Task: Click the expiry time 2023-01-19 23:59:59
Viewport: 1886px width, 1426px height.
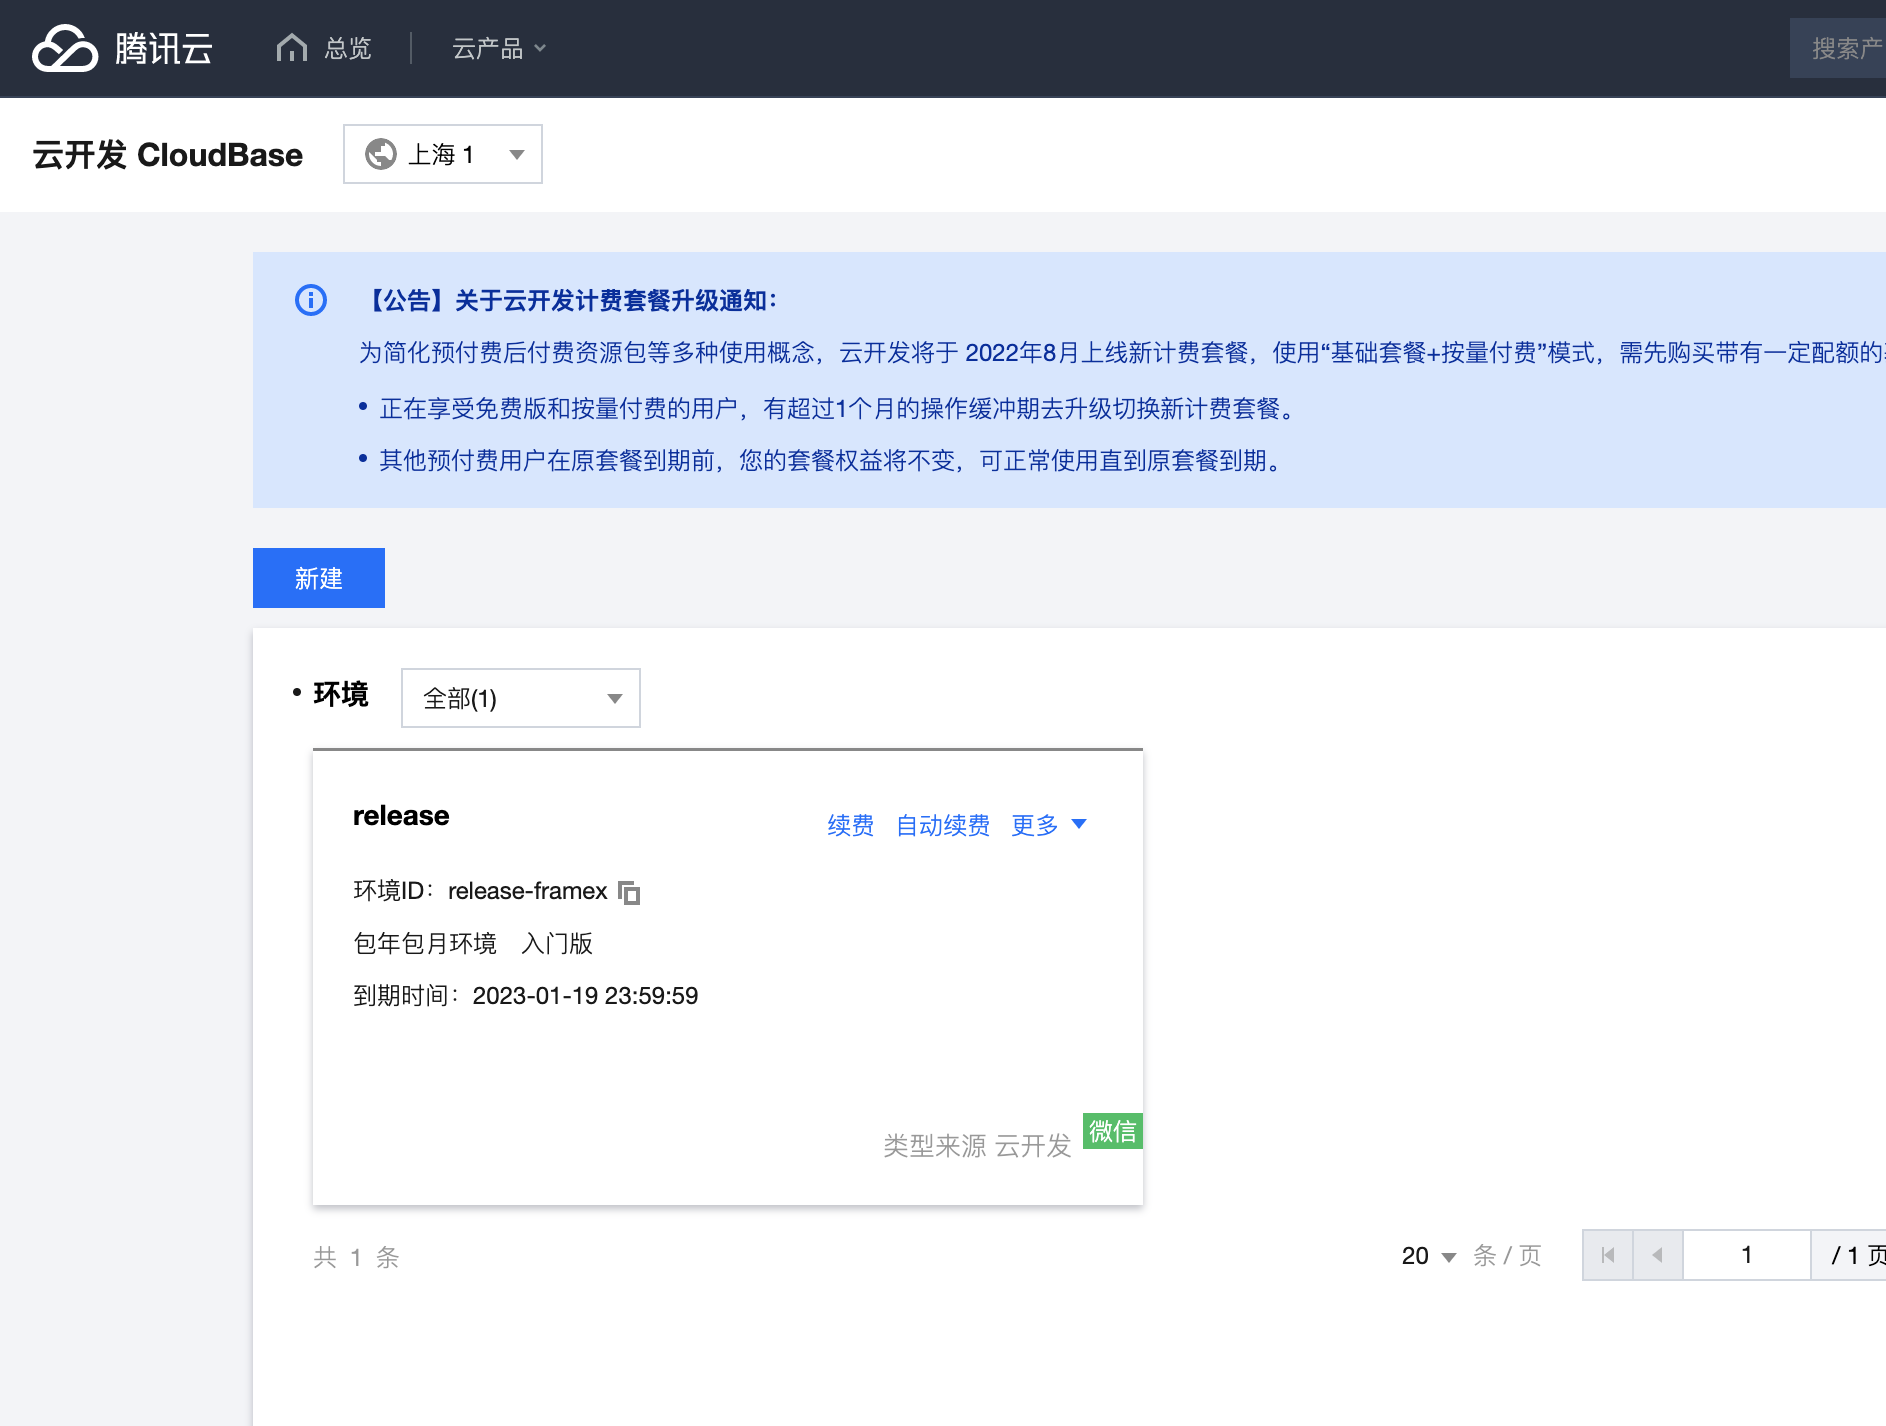Action: [585, 996]
